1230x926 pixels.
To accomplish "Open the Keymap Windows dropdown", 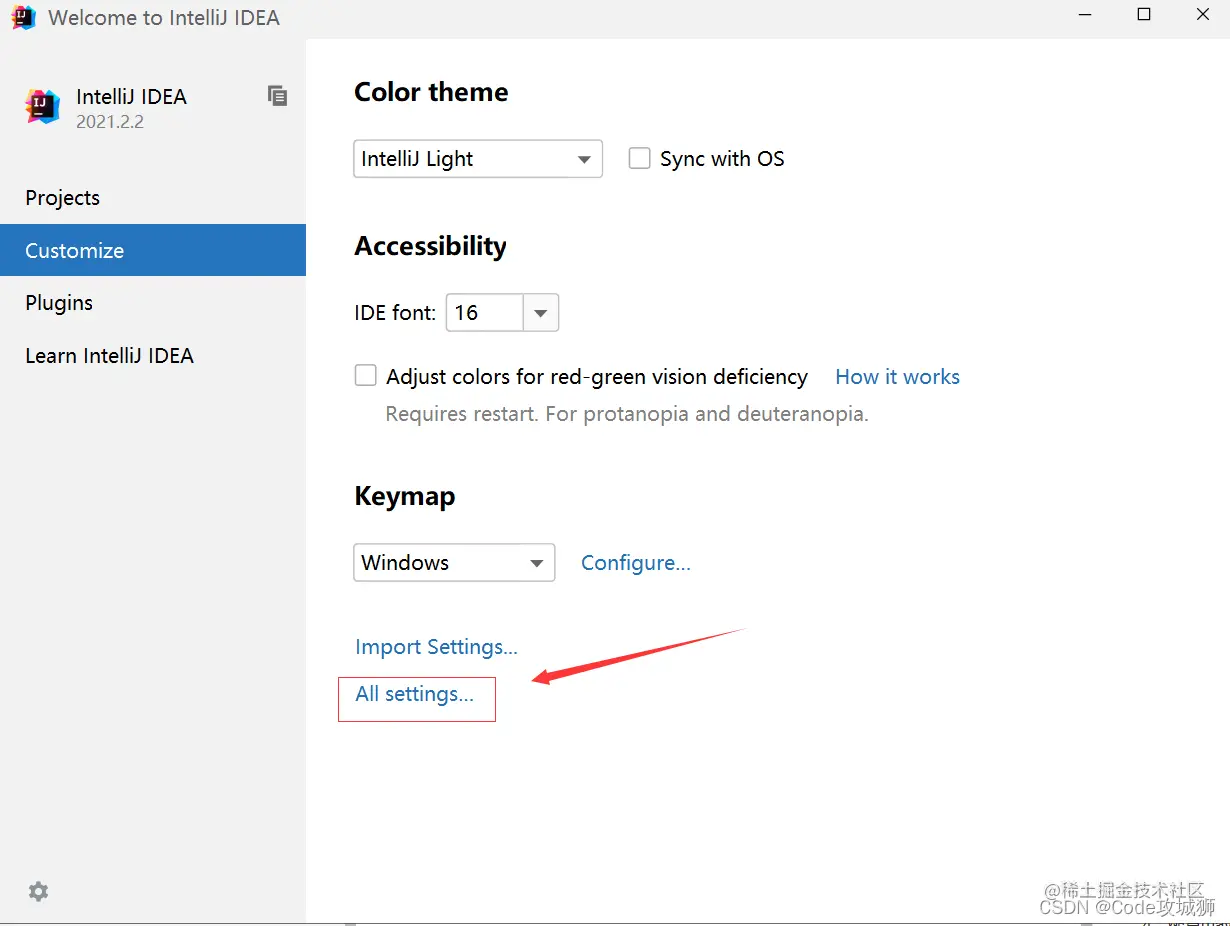I will pos(454,563).
